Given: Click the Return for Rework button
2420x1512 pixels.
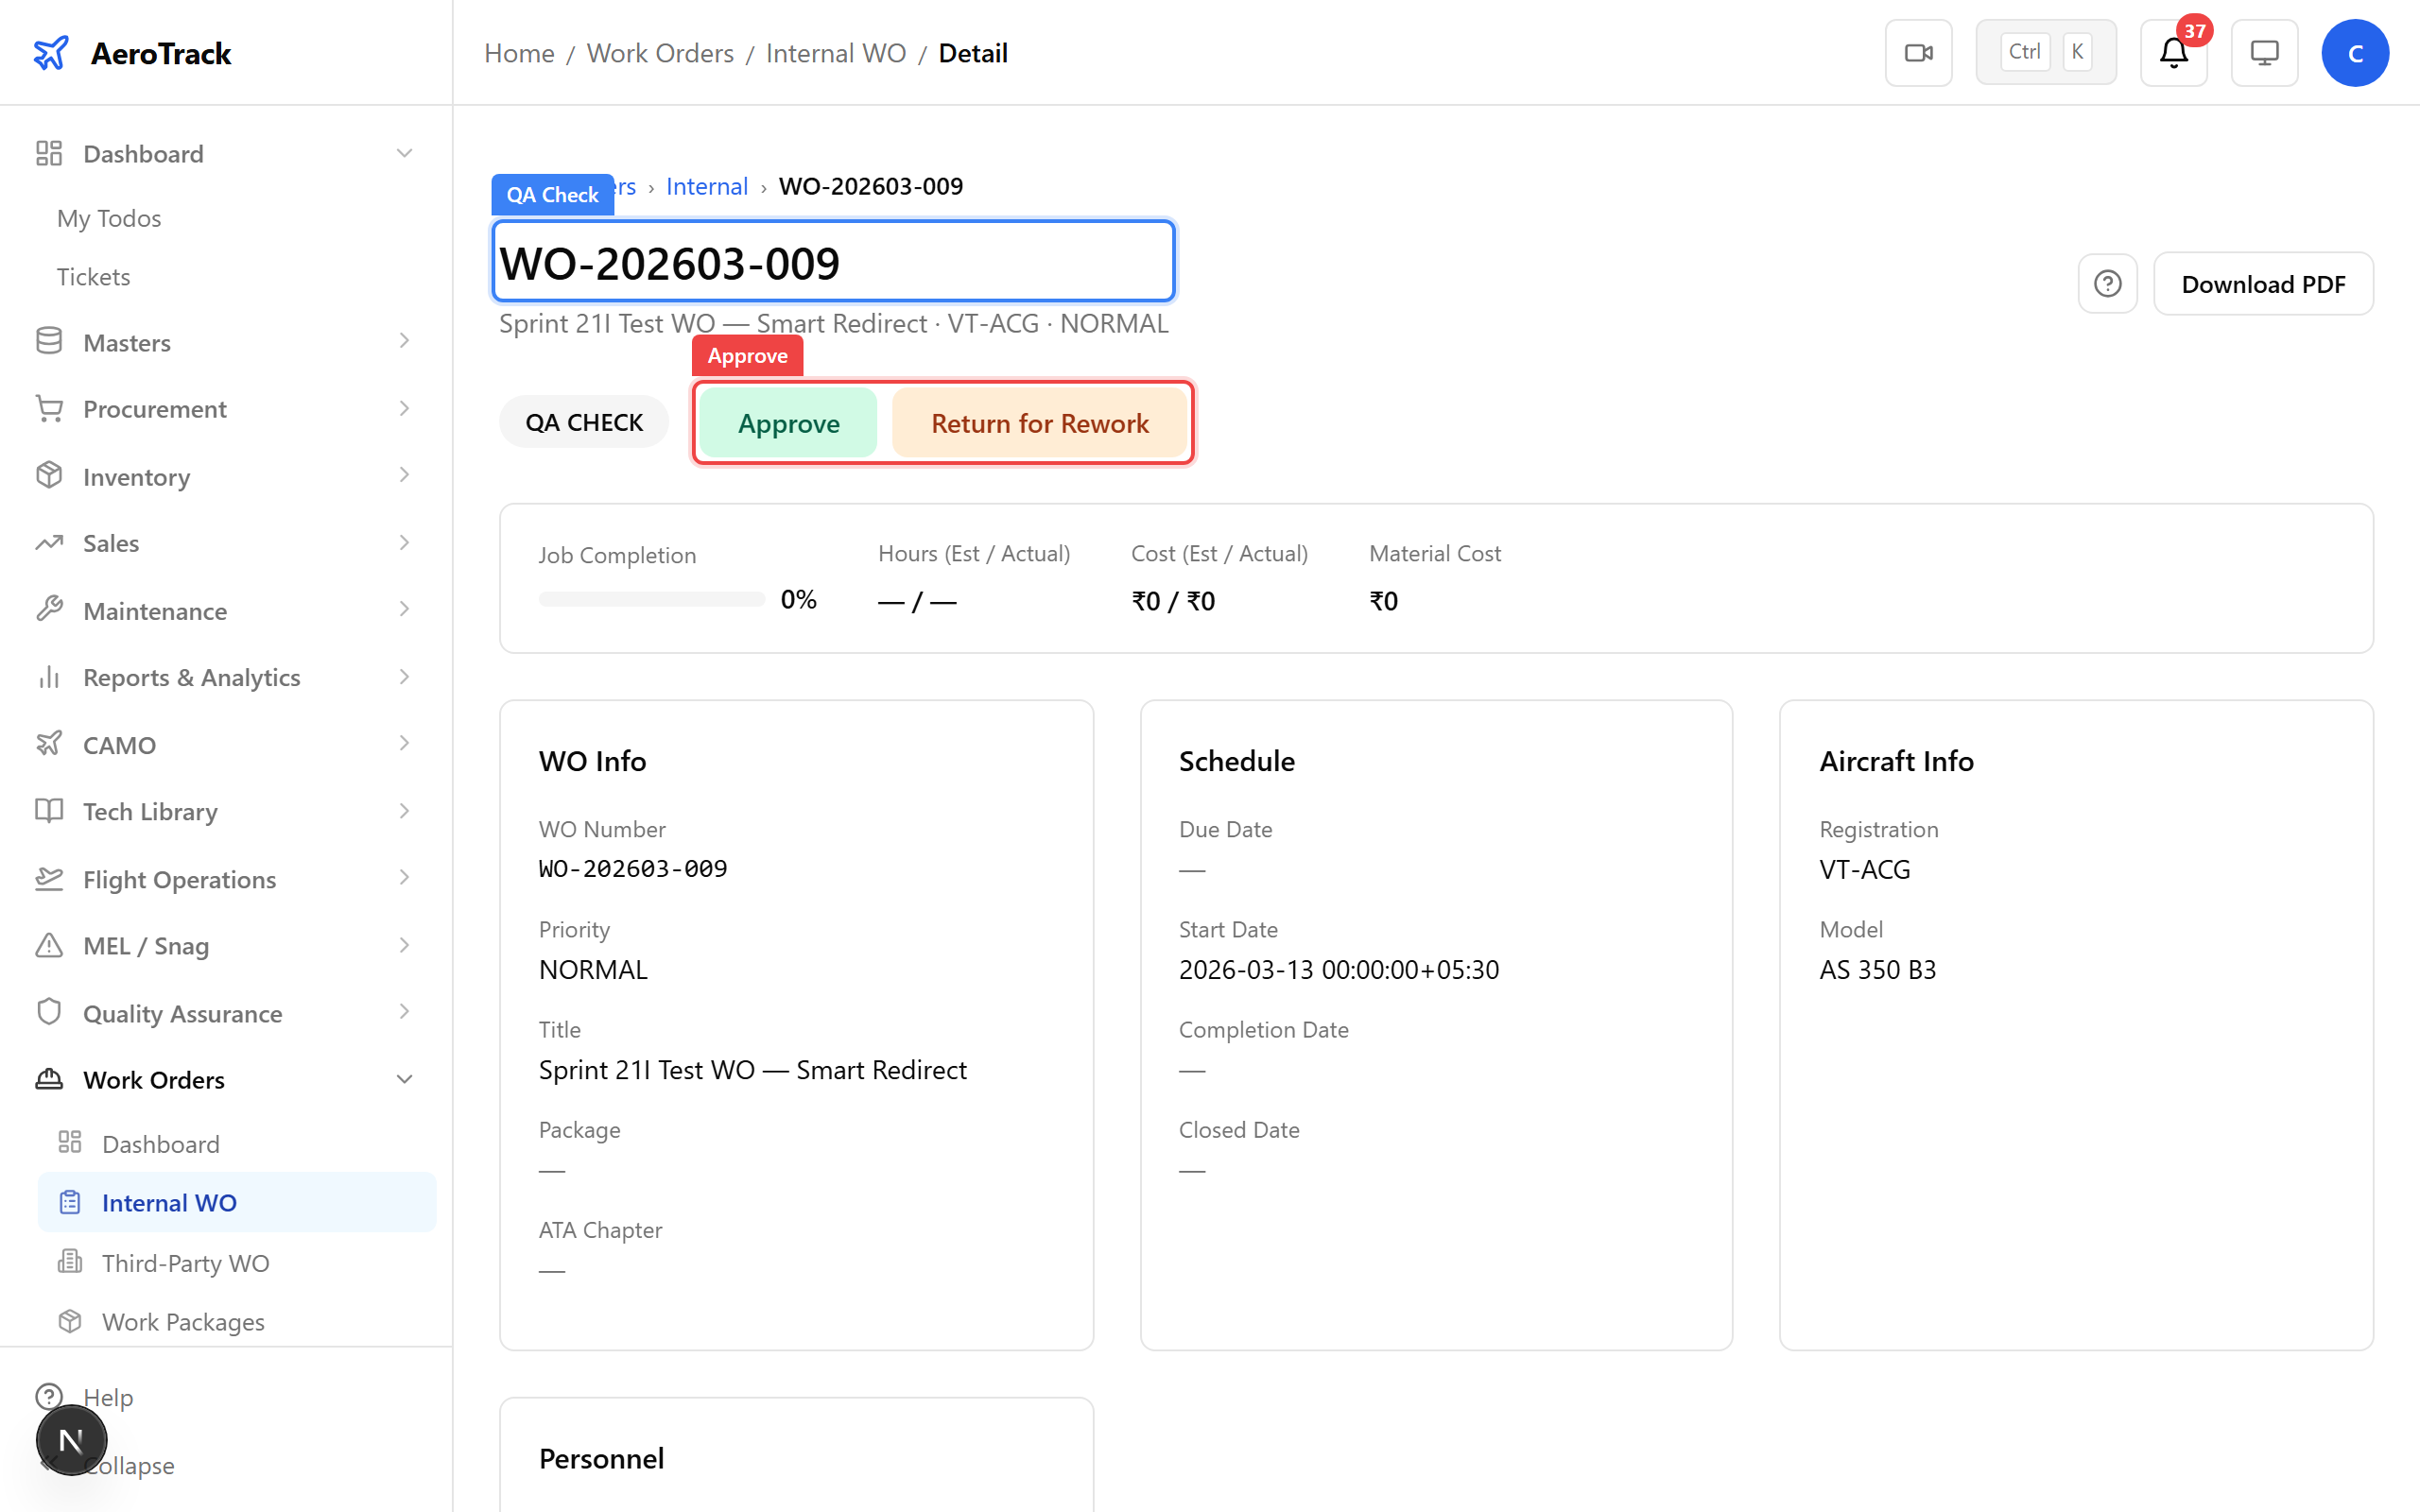Looking at the screenshot, I should (1040, 422).
